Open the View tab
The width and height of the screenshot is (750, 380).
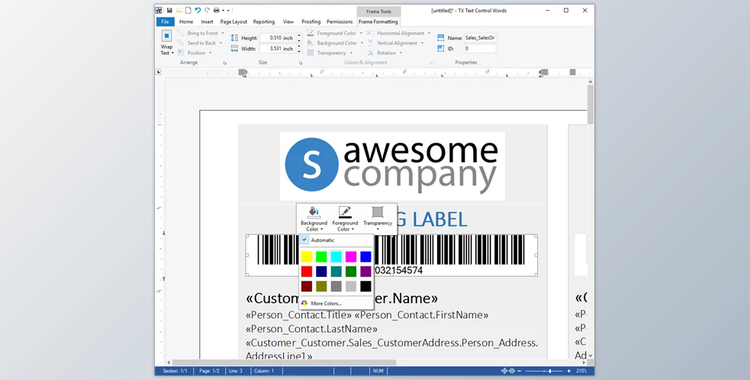pos(288,22)
